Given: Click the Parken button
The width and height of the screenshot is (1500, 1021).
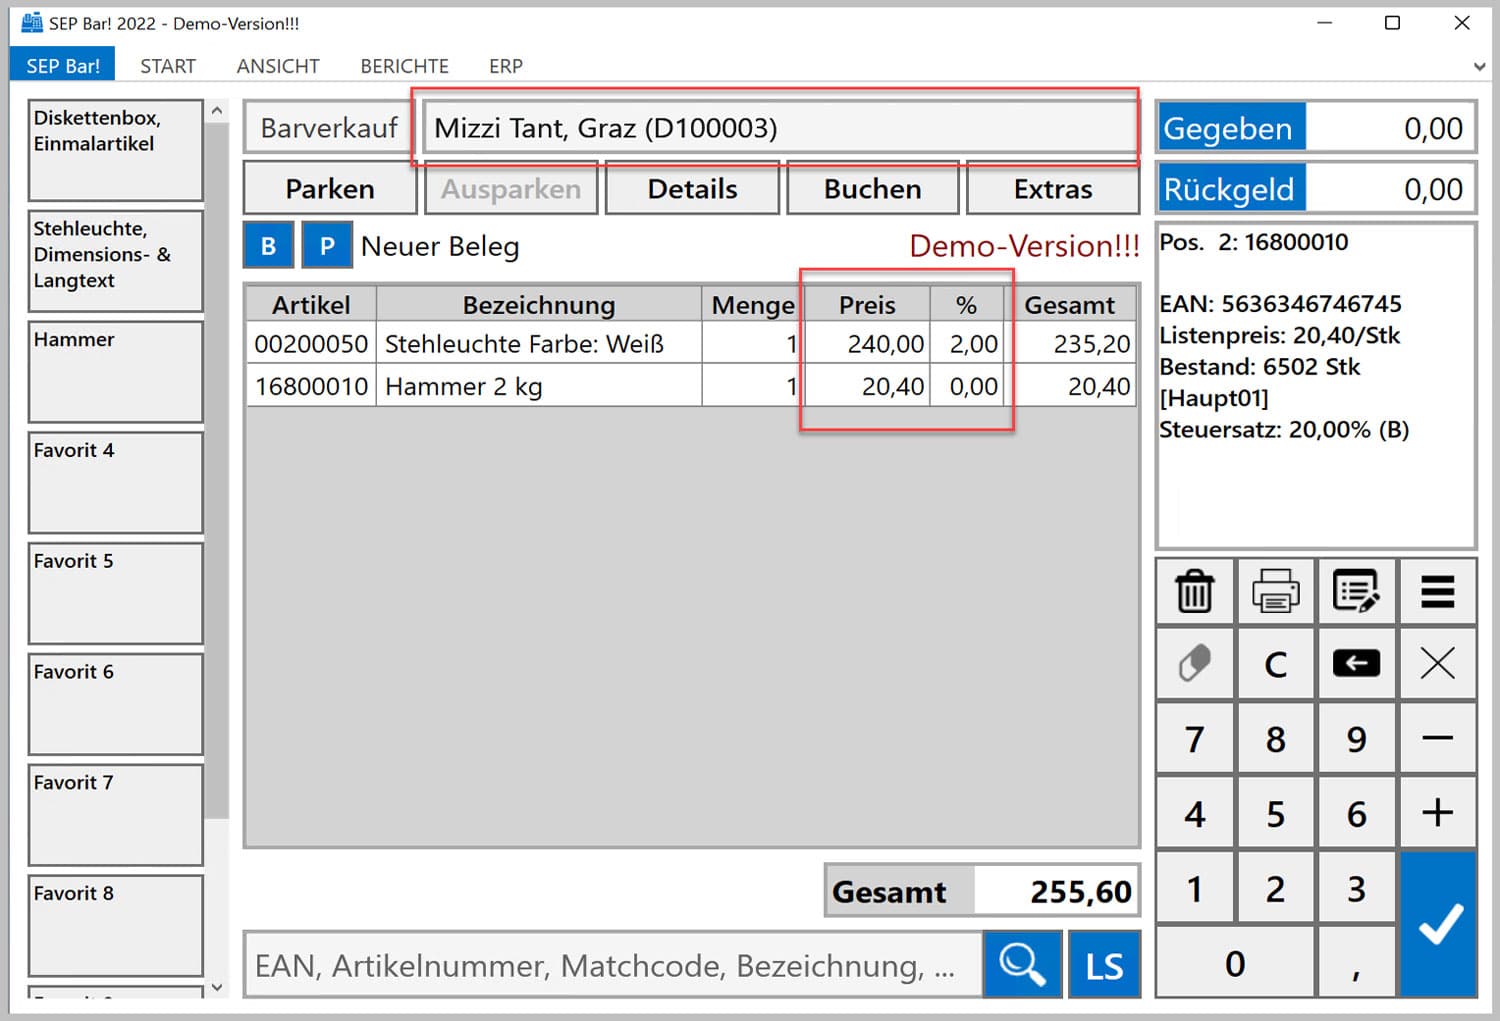Looking at the screenshot, I should pos(330,188).
